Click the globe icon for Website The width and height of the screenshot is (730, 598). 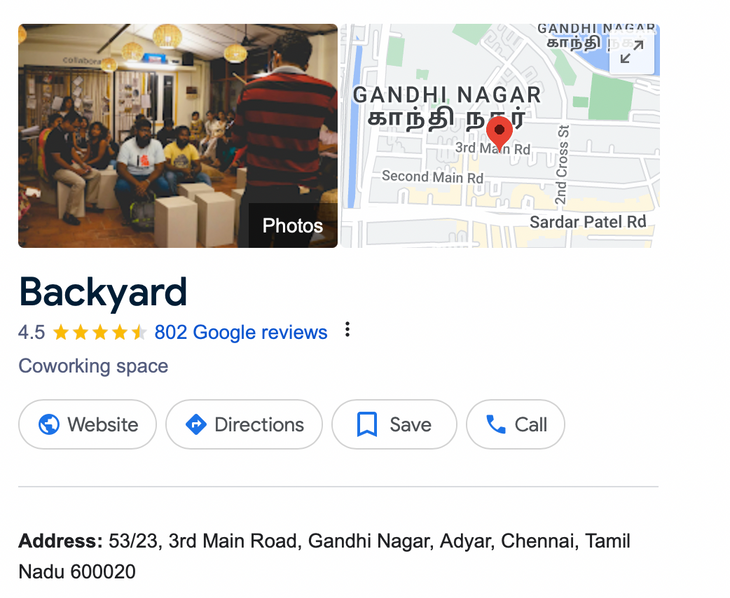tap(48, 424)
